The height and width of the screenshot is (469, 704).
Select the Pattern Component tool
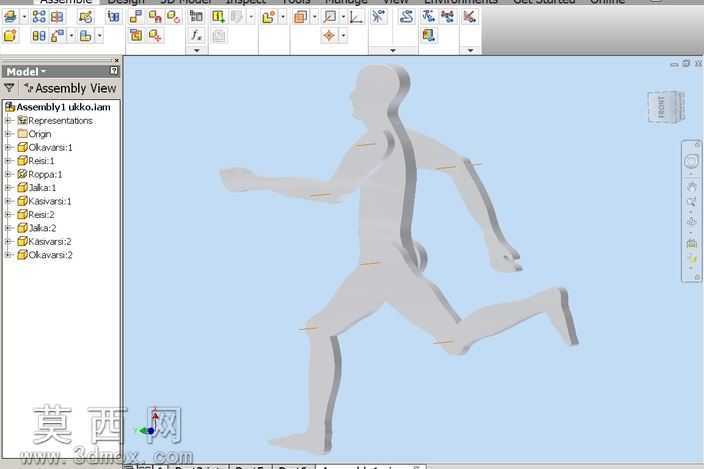39,17
